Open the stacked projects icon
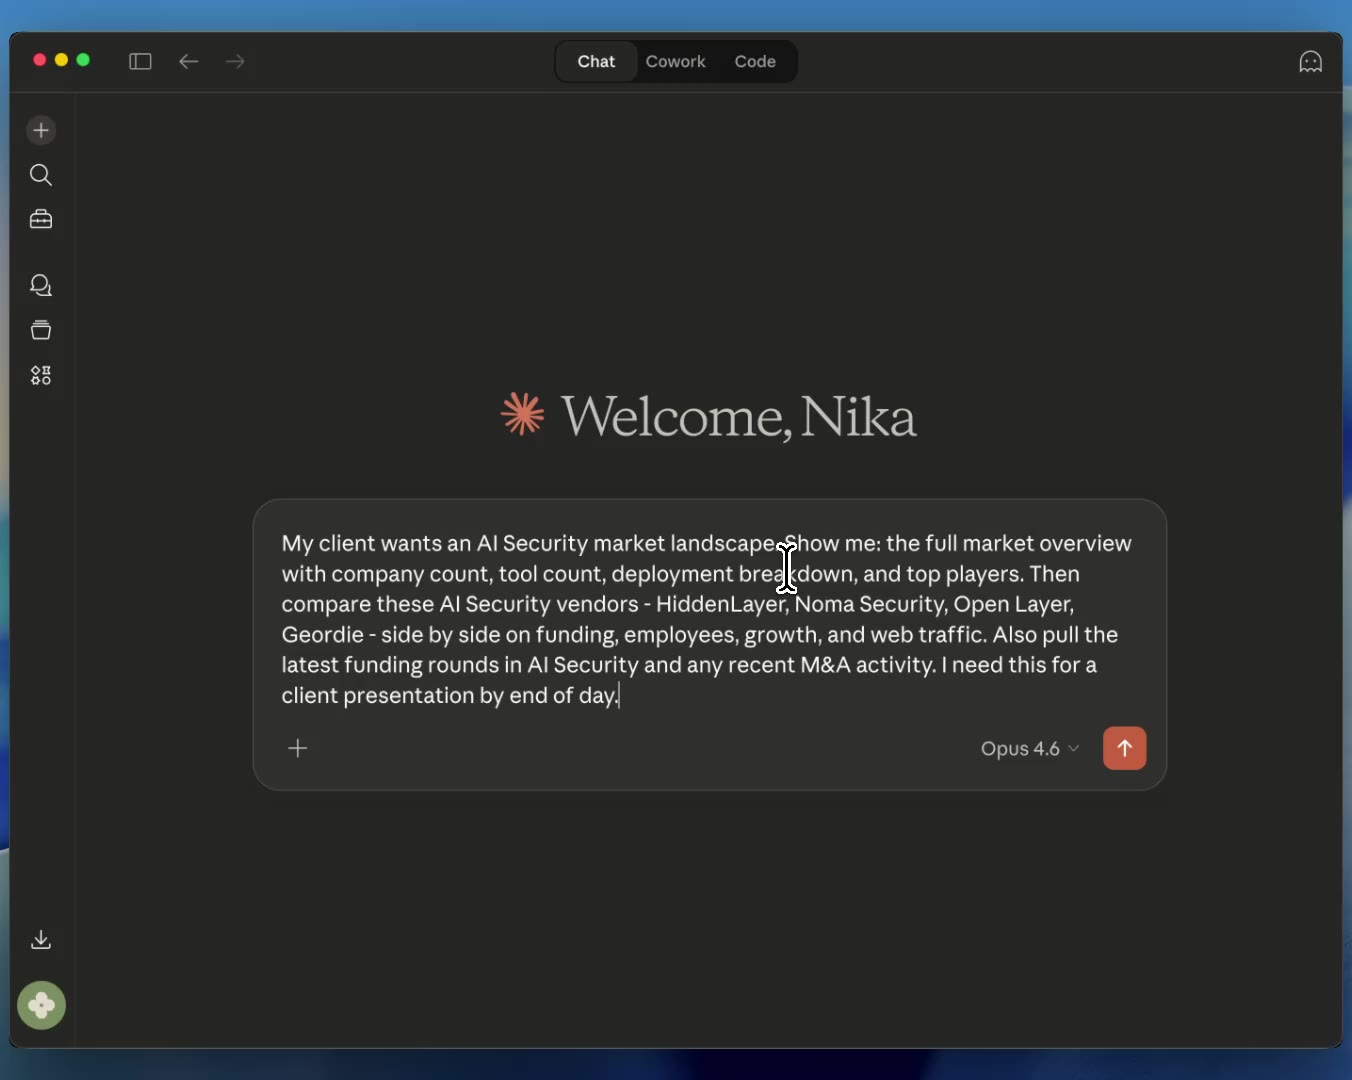The width and height of the screenshot is (1352, 1080). [x=41, y=330]
